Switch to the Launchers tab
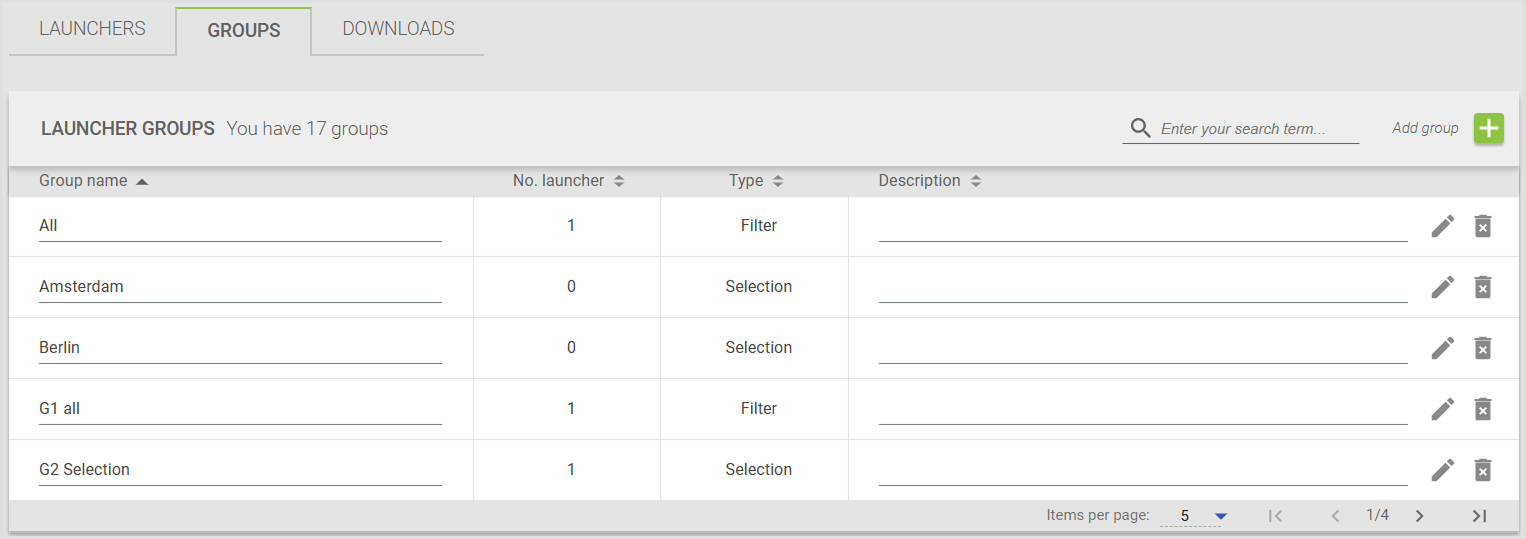Image resolution: width=1526 pixels, height=539 pixels. pos(92,29)
